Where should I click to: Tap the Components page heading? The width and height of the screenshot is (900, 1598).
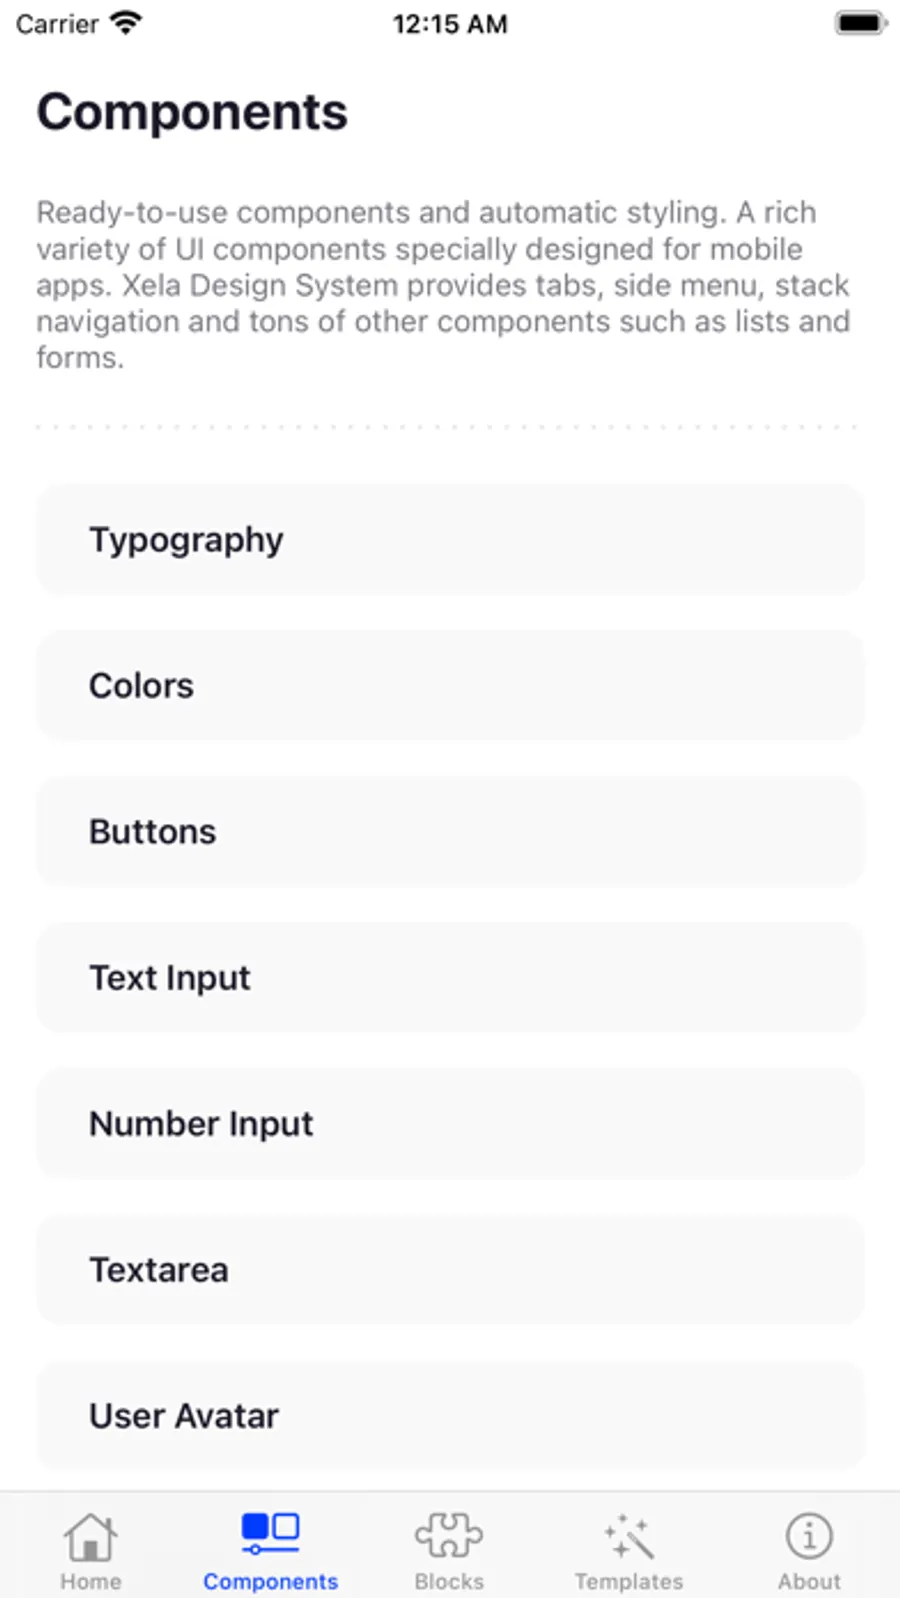(192, 112)
